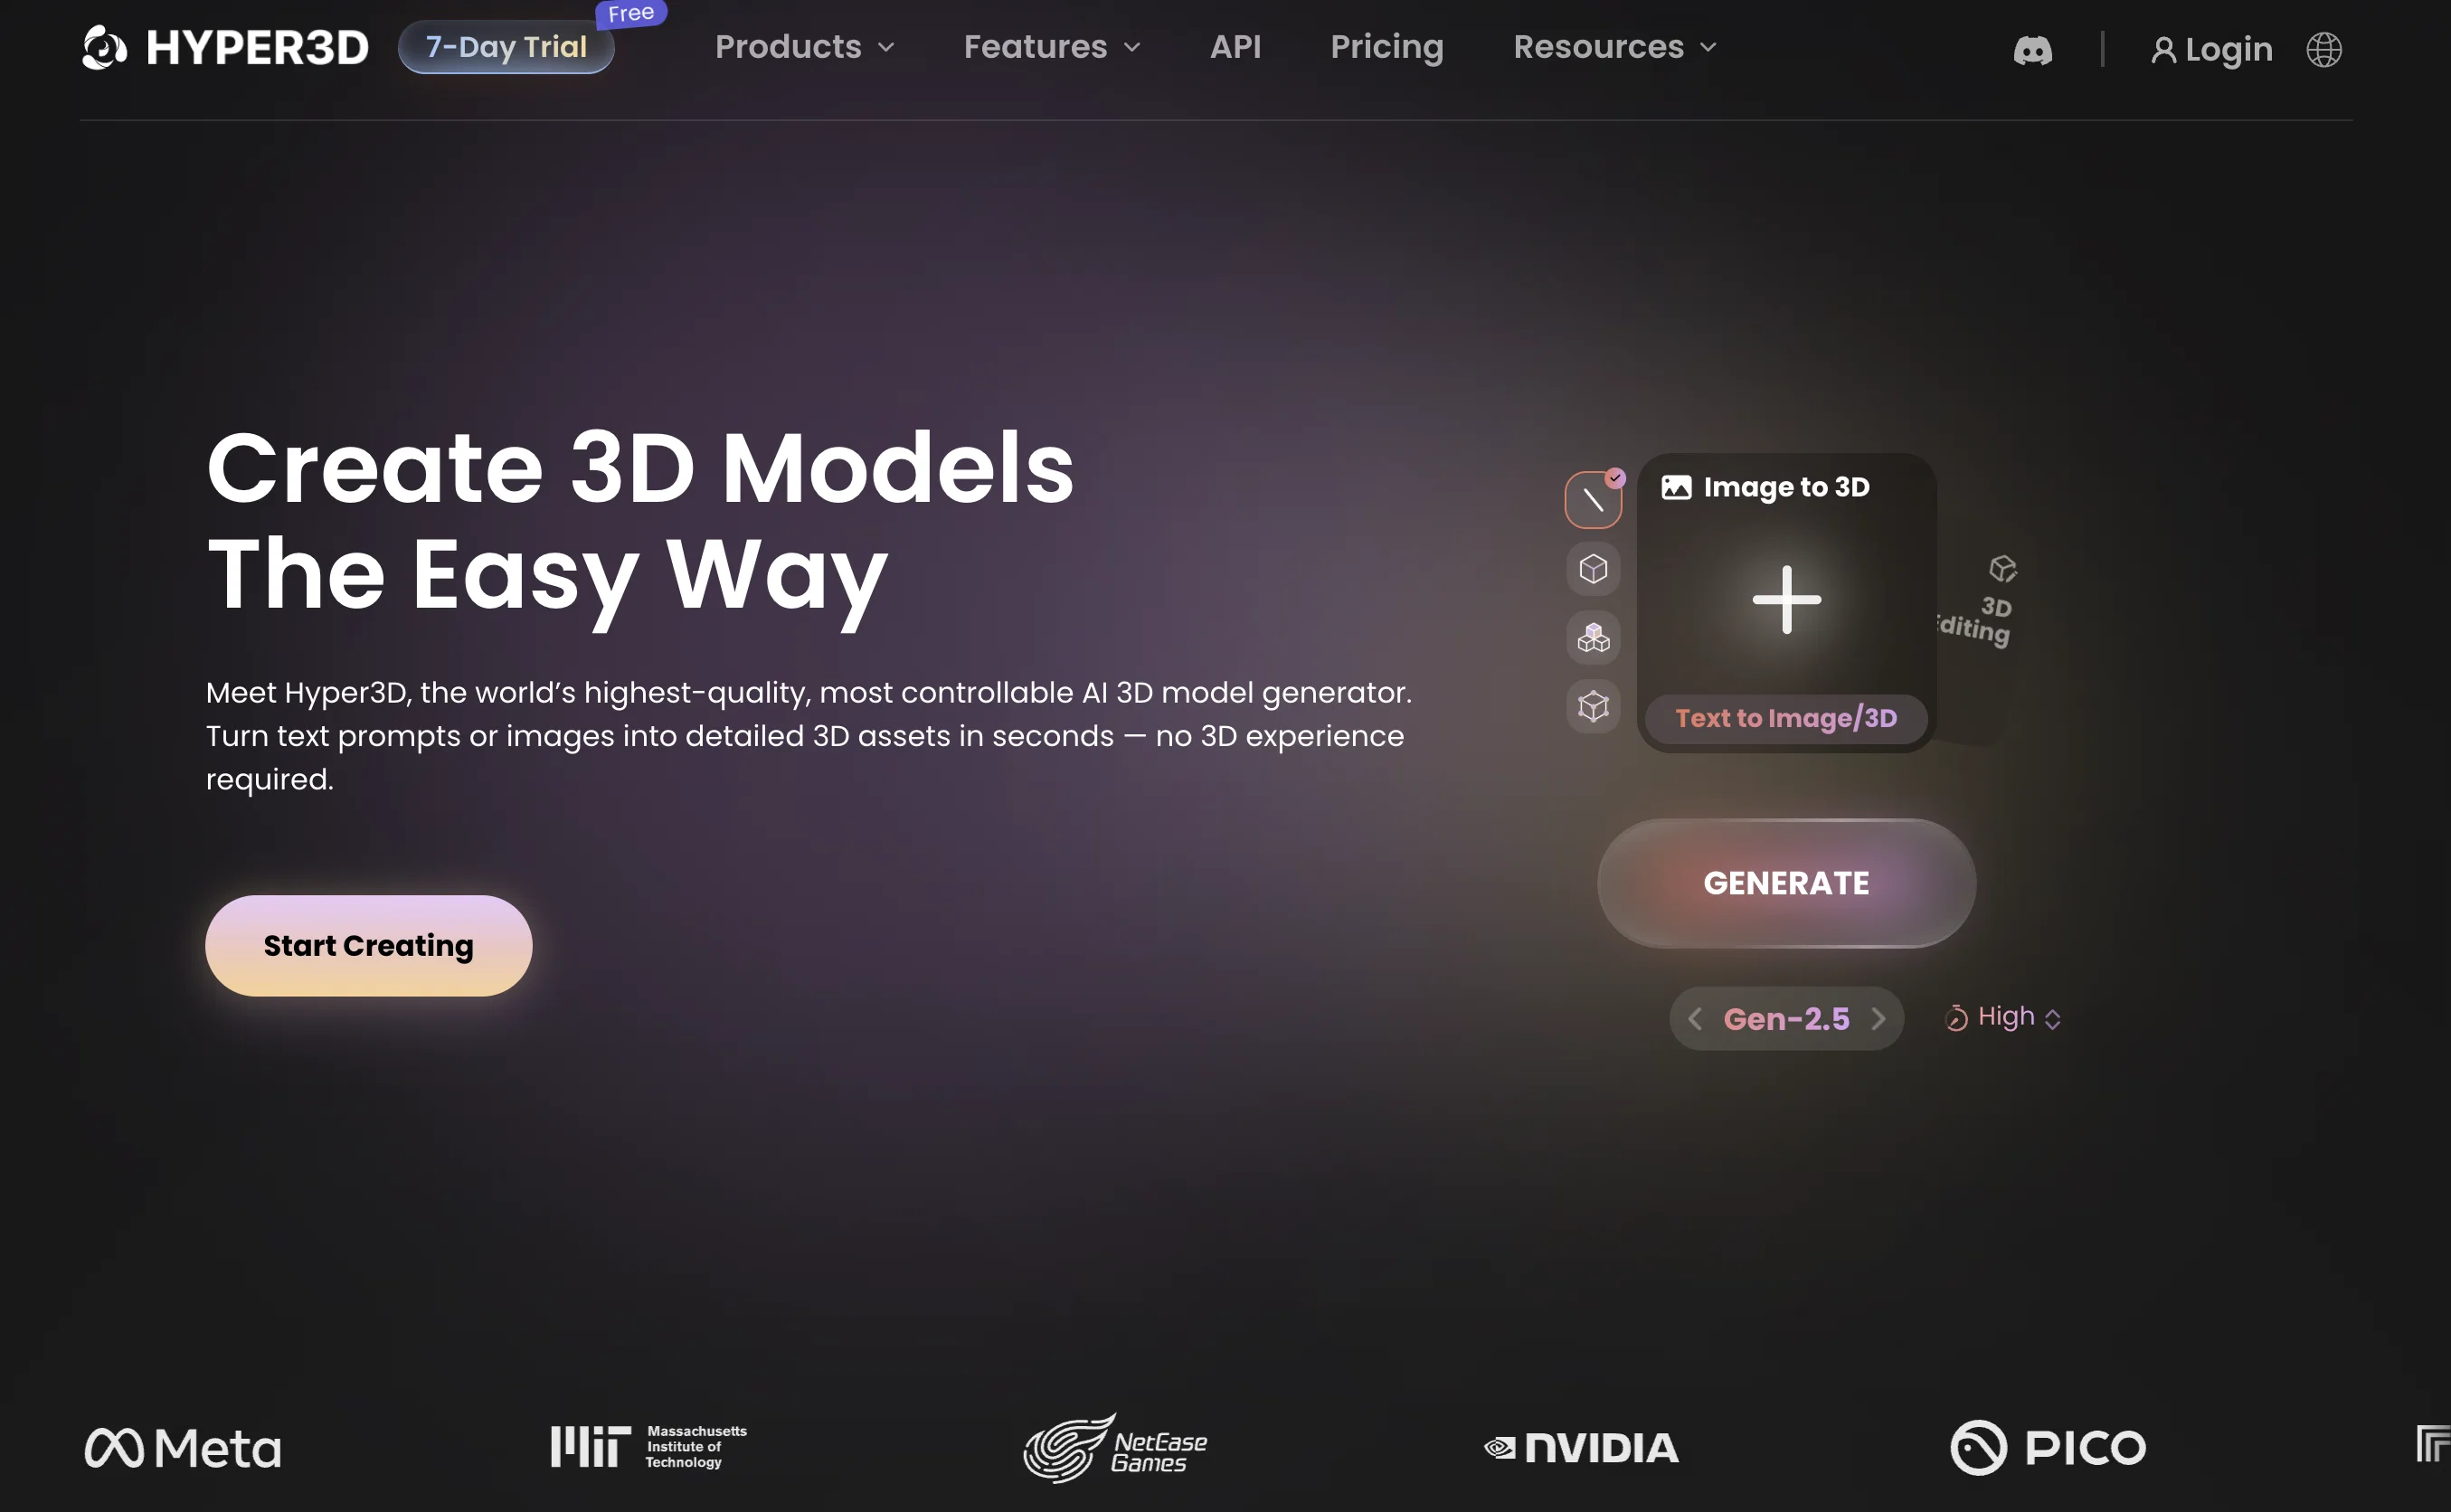The width and height of the screenshot is (2451, 1512).
Task: Open the Pricing page
Action: point(1387,47)
